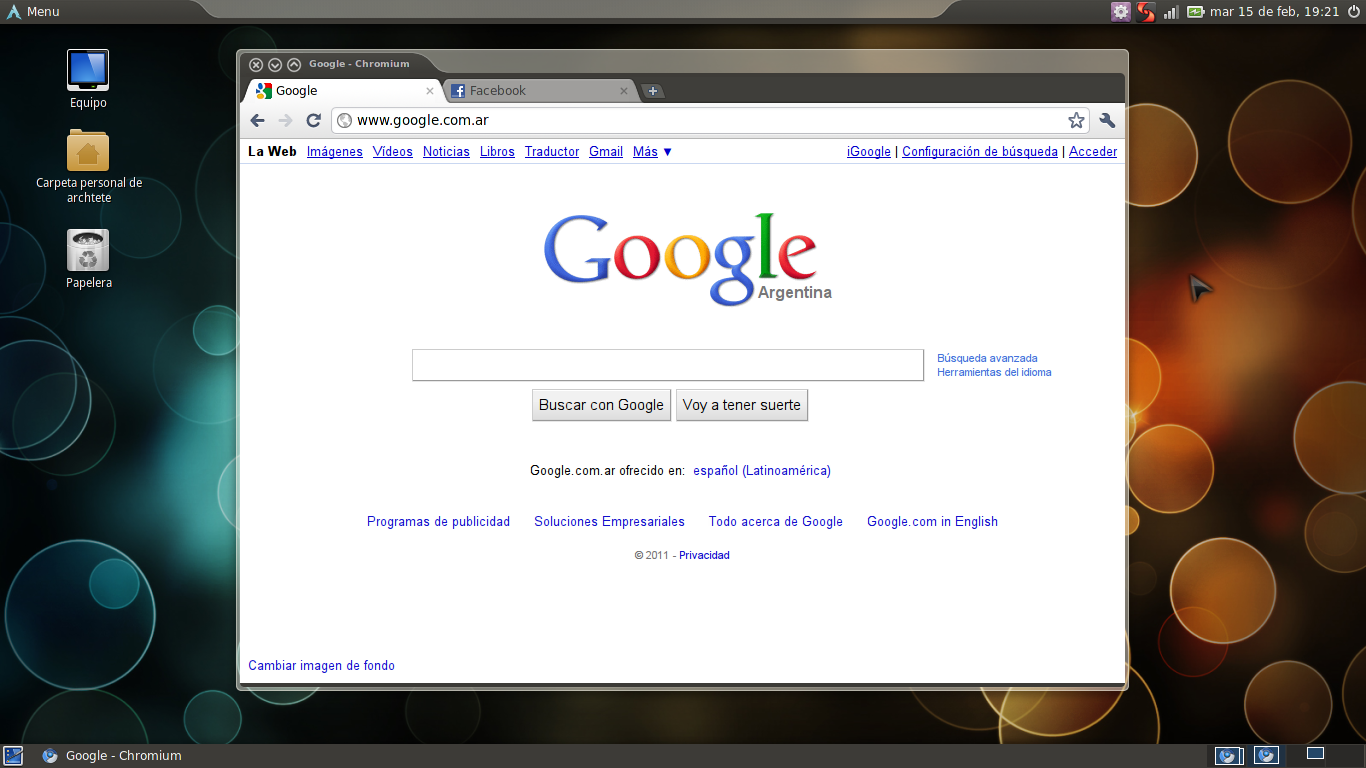Click the address bar URL field
This screenshot has height=768, width=1366.
pyautogui.click(x=710, y=120)
